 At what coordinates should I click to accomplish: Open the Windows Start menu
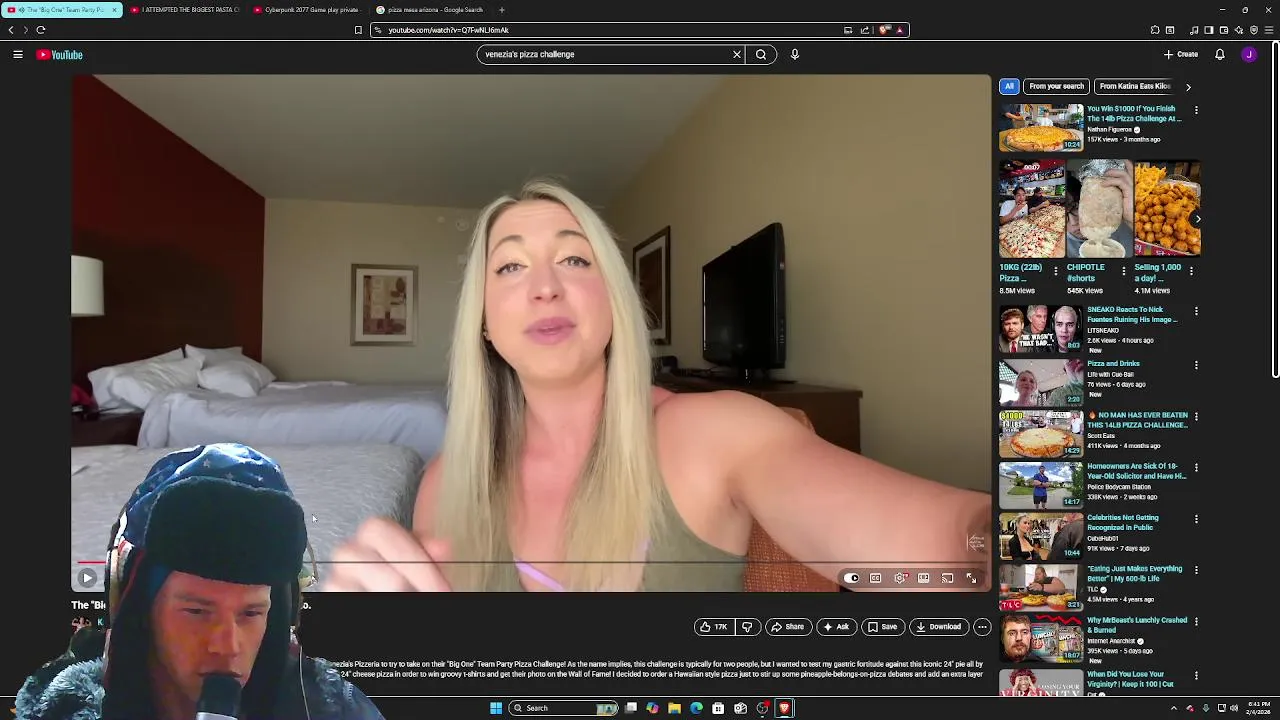coord(495,708)
